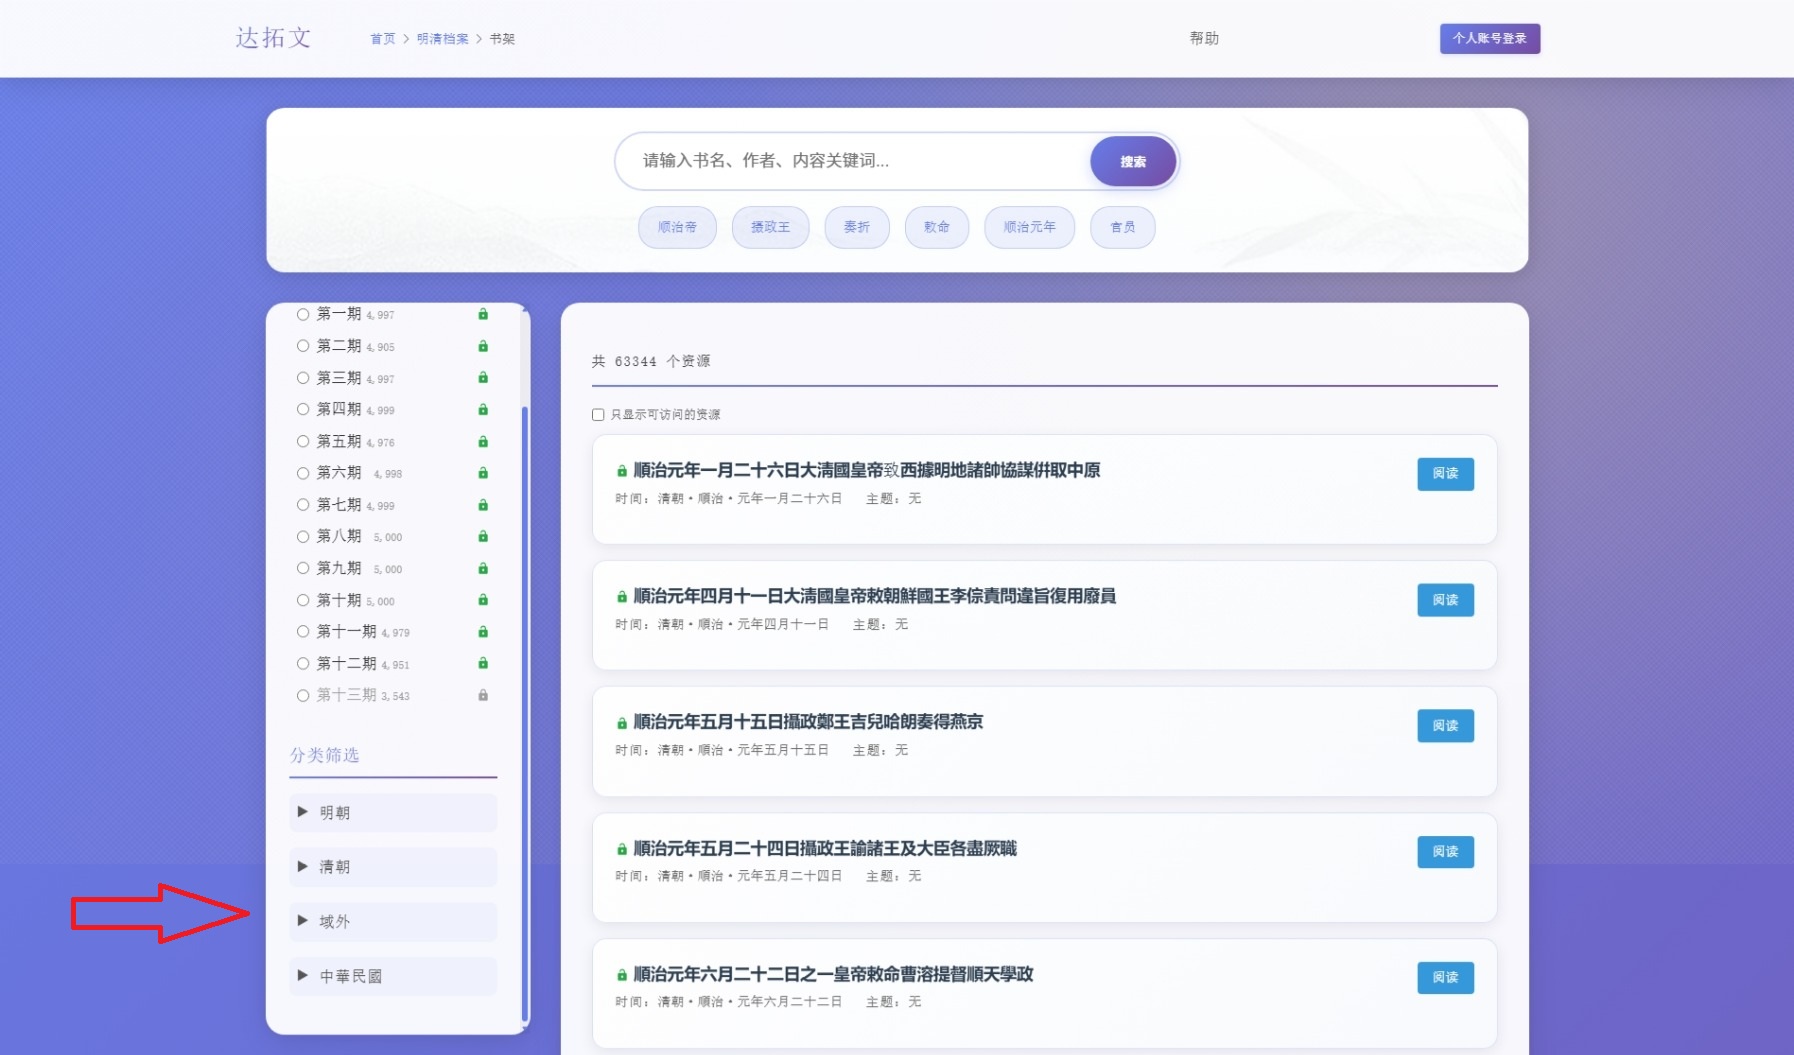Screen dimensions: 1794x1055
Task: Select the 顺治帝 keyword tag
Action: point(677,227)
